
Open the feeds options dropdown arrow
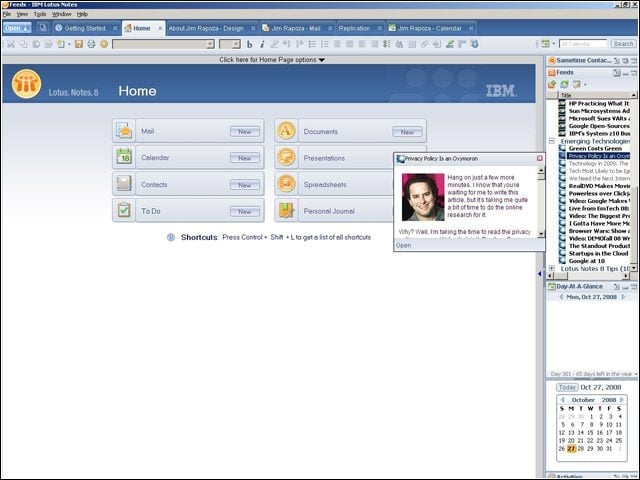[x=585, y=85]
